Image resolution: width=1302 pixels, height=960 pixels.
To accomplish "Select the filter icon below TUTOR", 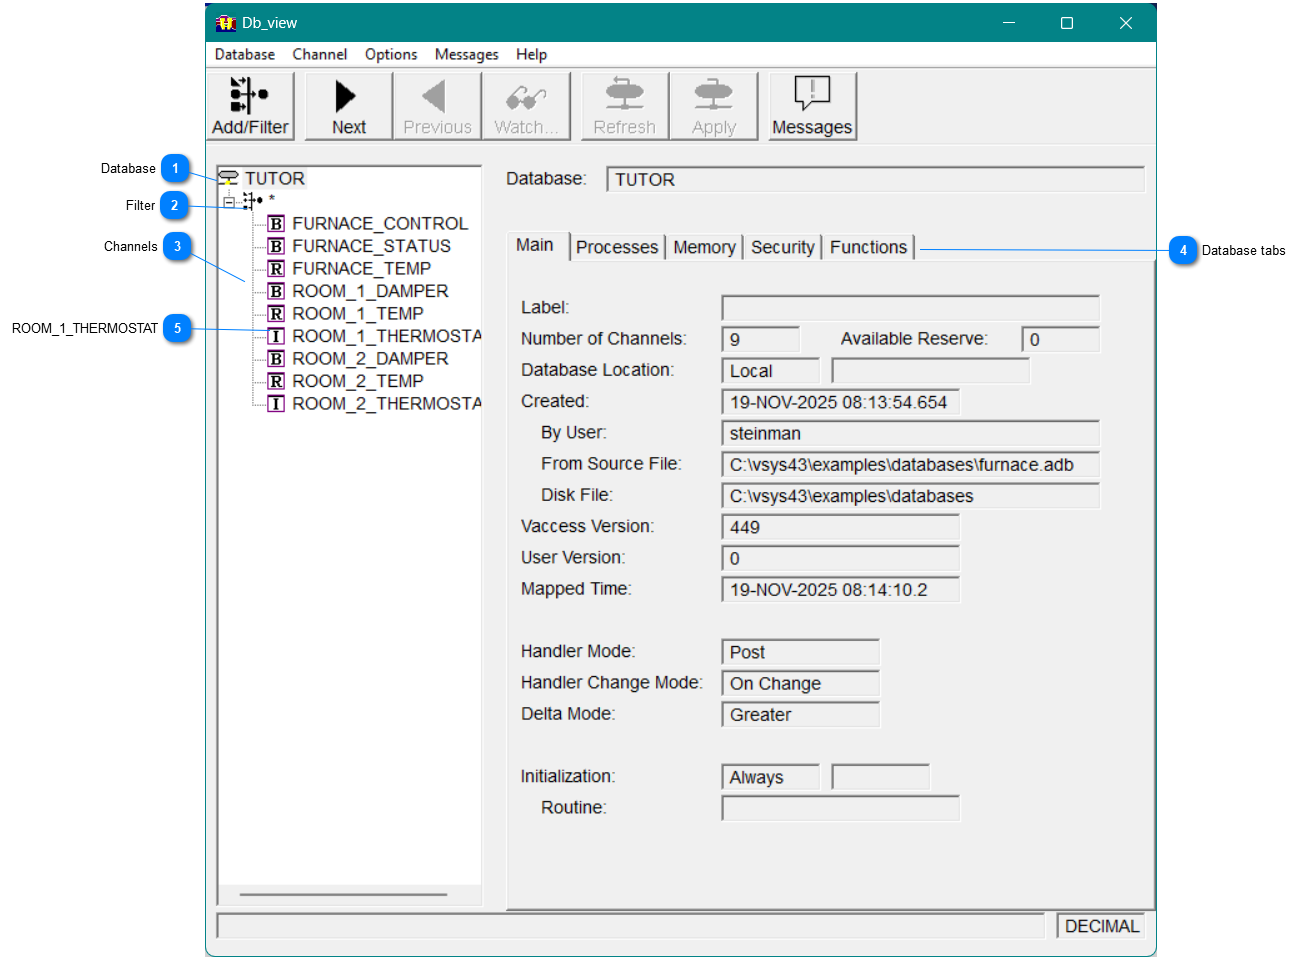I will (x=252, y=200).
